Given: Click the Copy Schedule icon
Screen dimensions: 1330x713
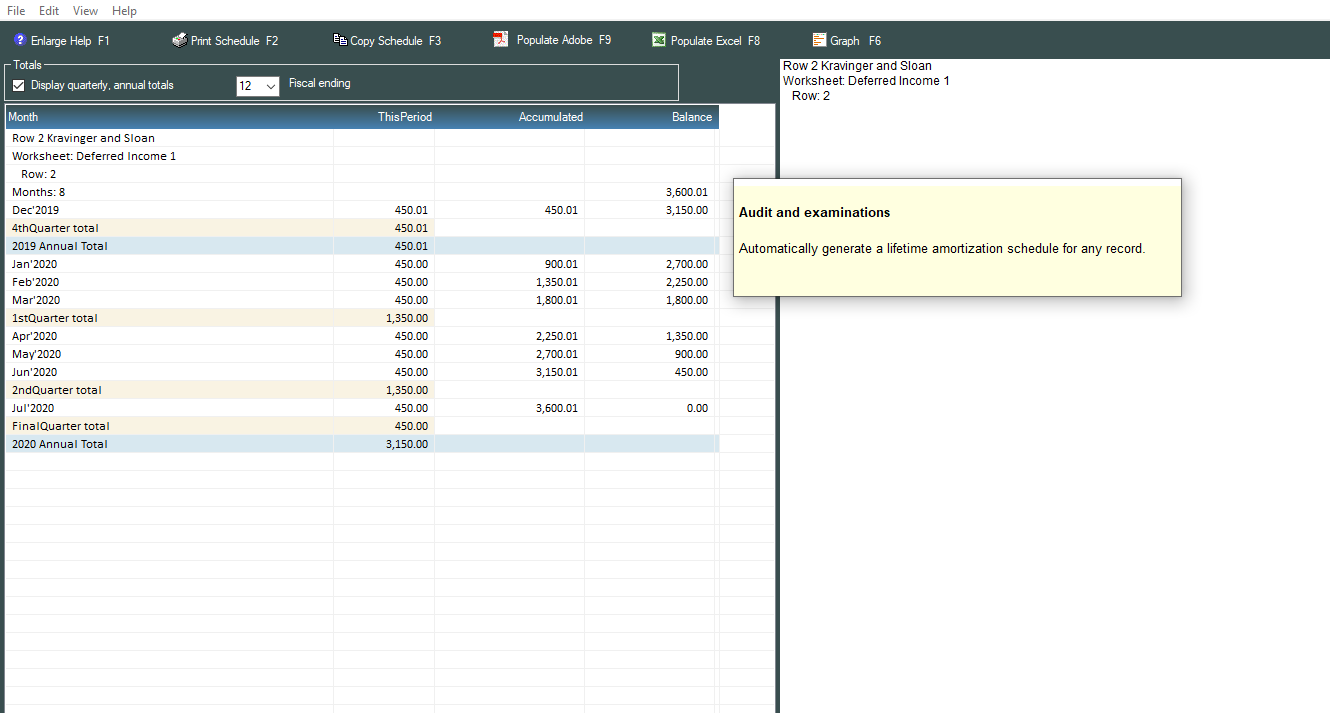Looking at the screenshot, I should point(340,40).
